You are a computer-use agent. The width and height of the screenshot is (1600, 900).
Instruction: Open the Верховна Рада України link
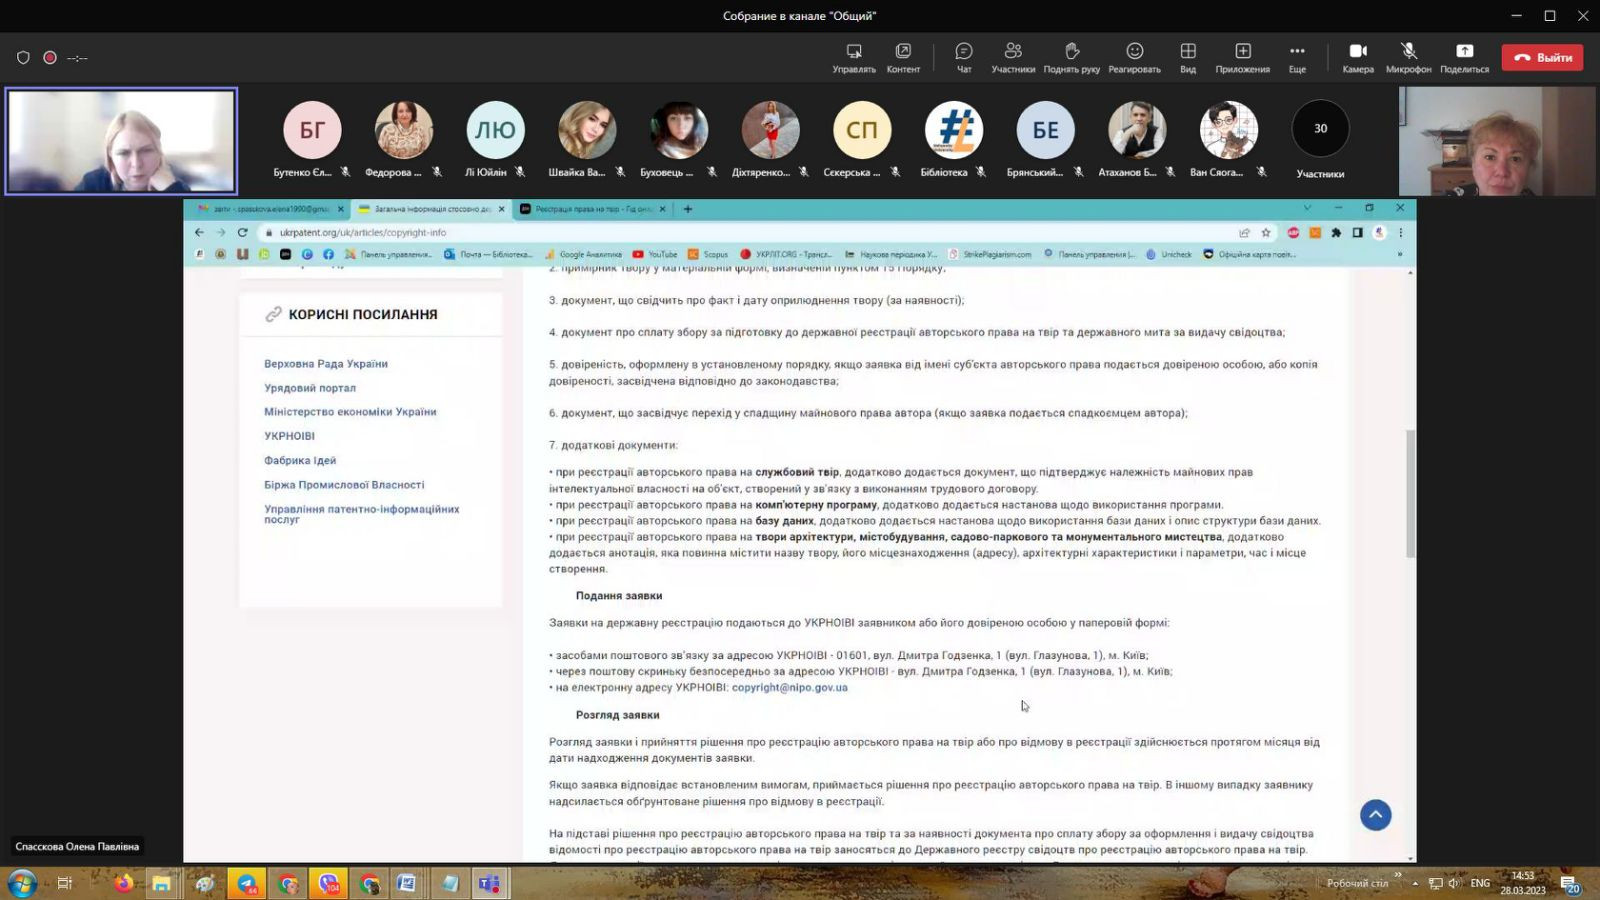click(x=326, y=364)
